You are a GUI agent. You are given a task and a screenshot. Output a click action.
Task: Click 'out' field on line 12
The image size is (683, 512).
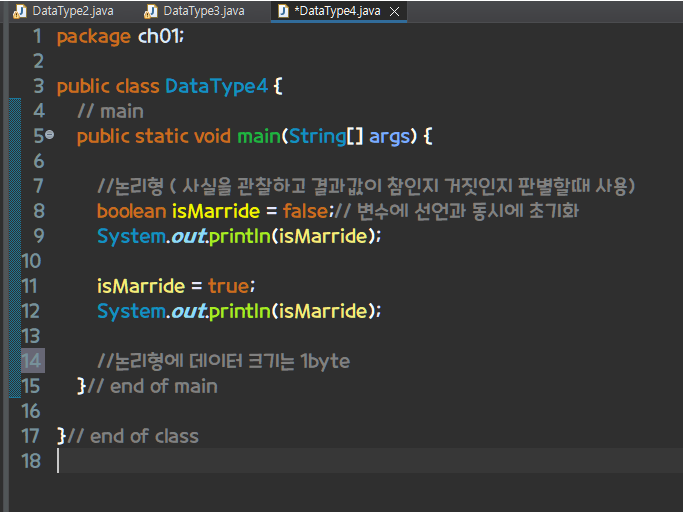pos(188,312)
